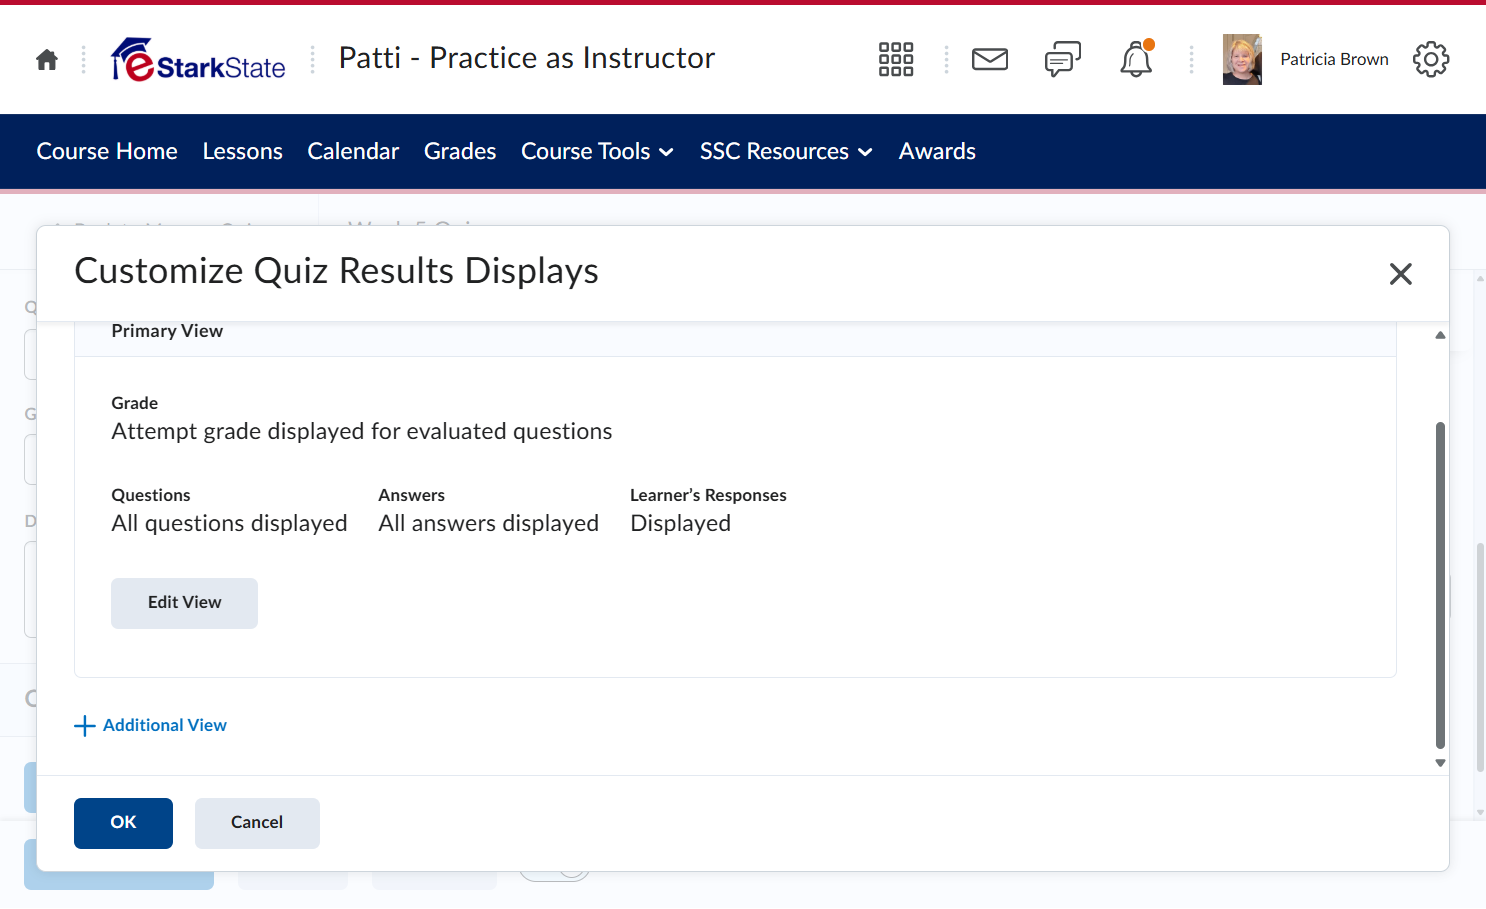Click the Customize Quiz Results Displays title
Viewport: 1486px width, 909px height.
[337, 271]
